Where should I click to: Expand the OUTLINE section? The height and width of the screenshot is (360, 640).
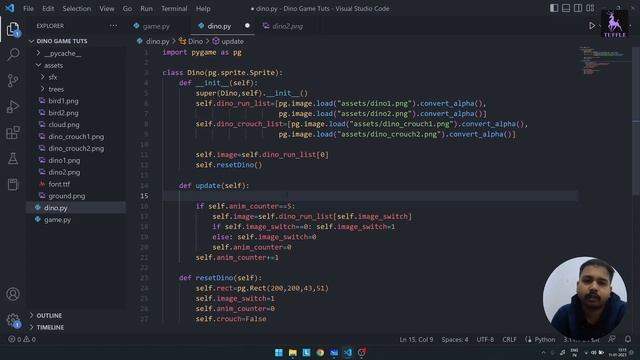[49, 316]
